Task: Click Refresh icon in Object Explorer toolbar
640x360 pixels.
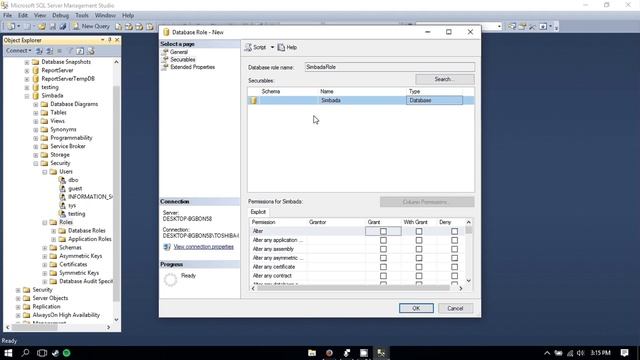Action: (x=80, y=51)
